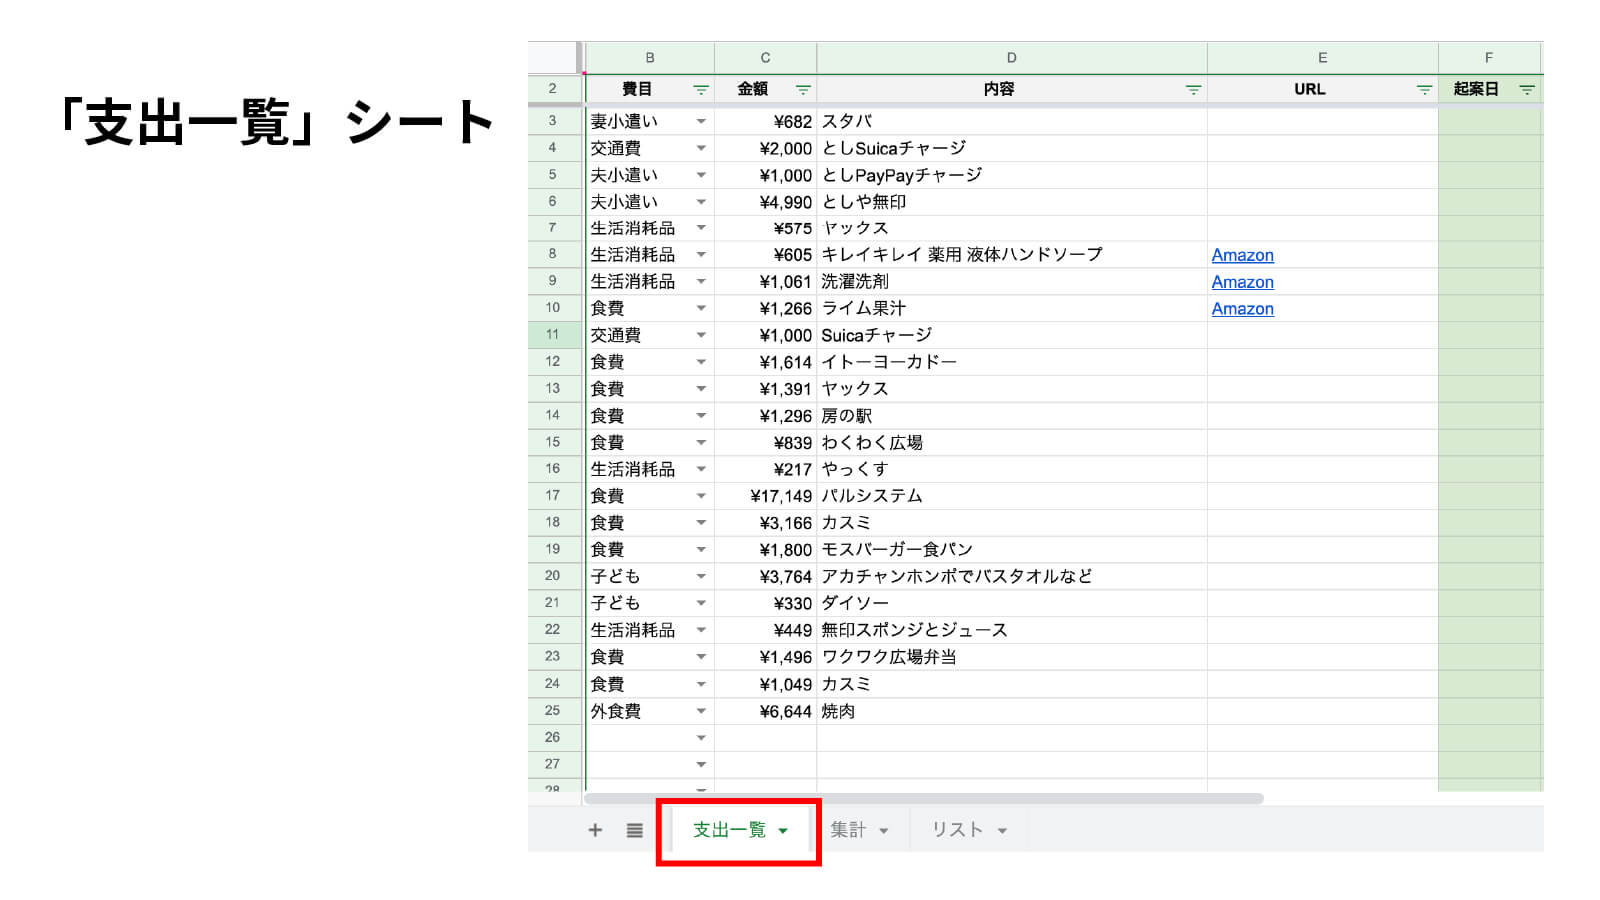Open filter icon on URL column header

pyautogui.click(x=1424, y=90)
